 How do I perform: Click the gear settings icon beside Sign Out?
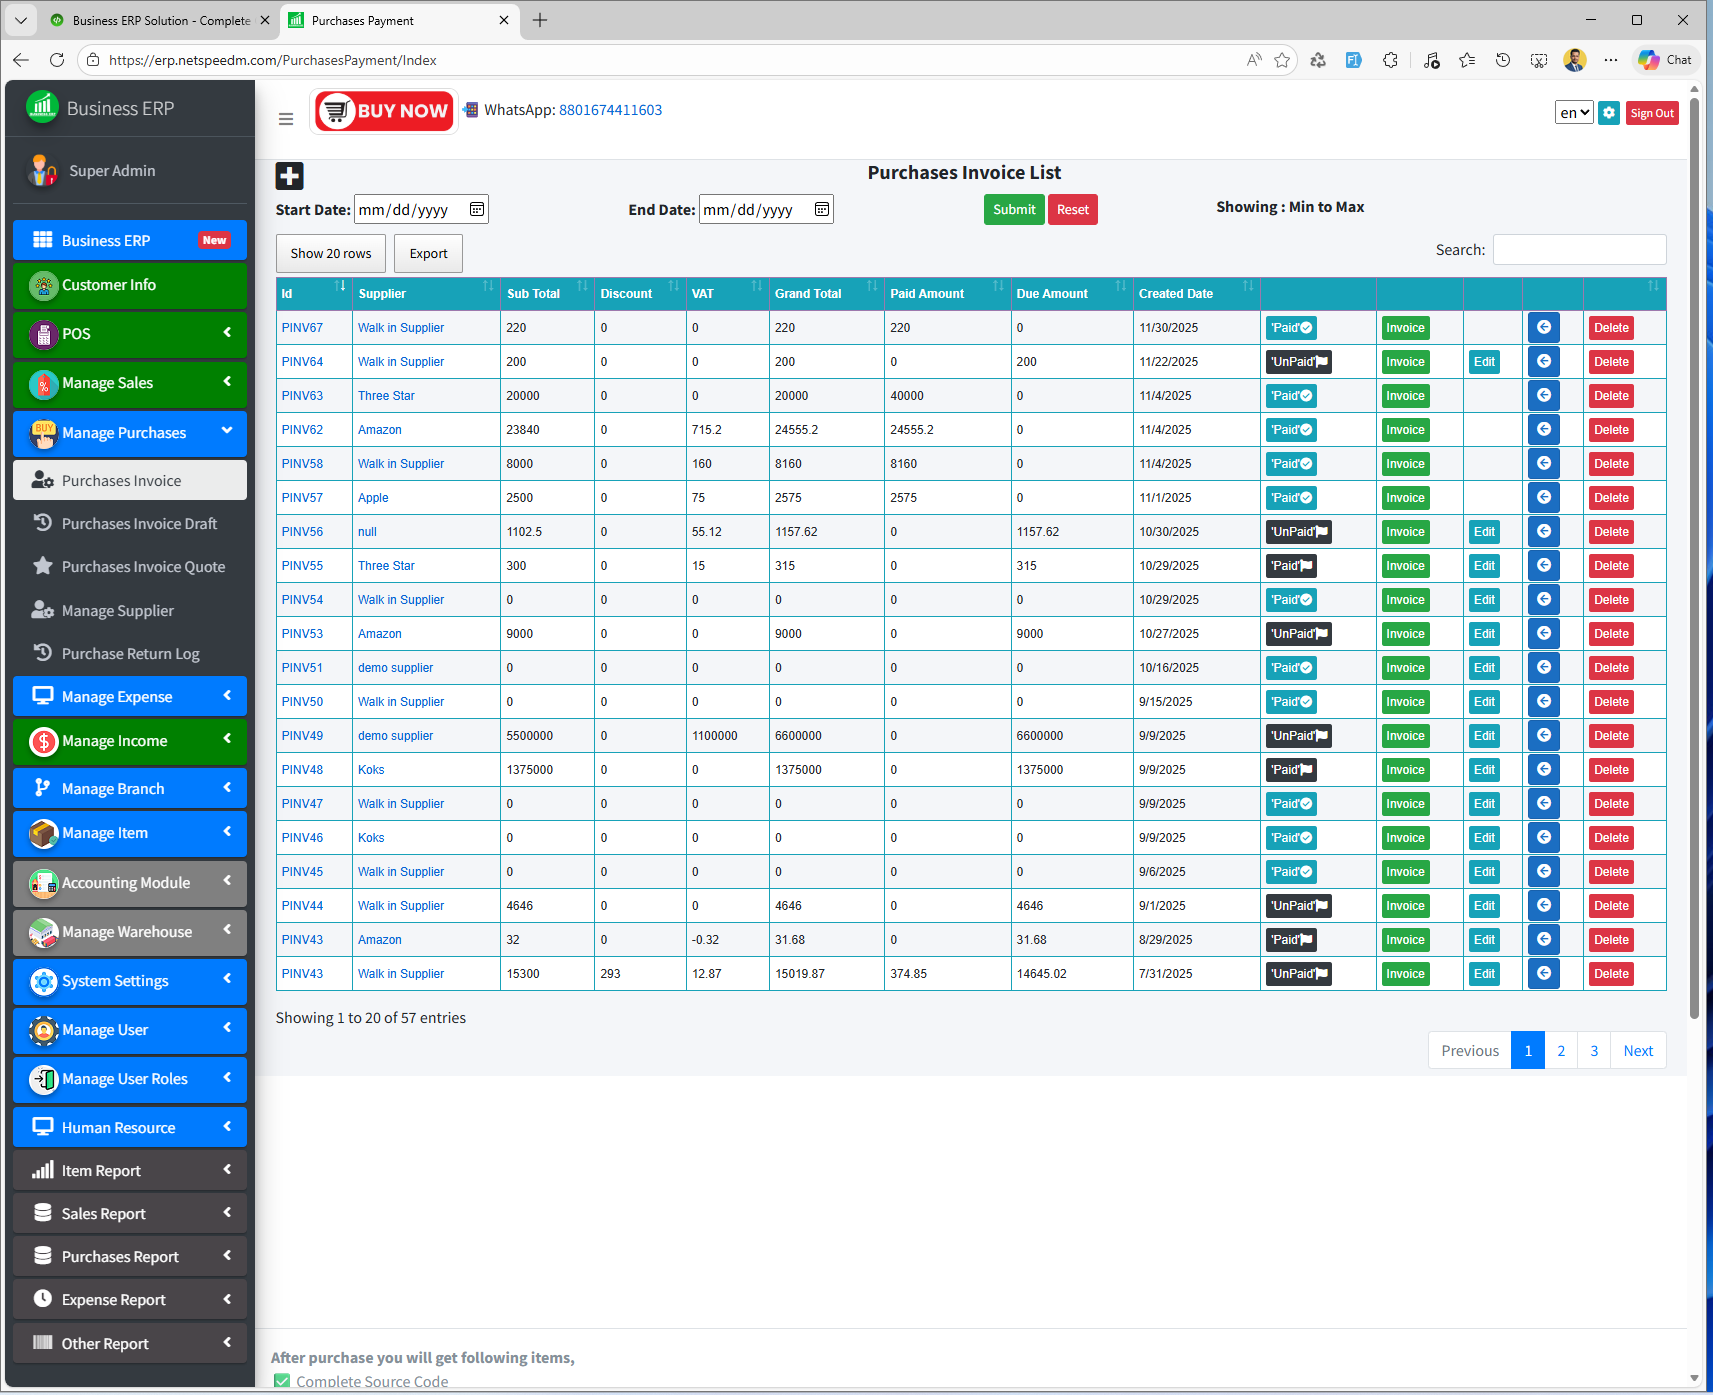pyautogui.click(x=1608, y=113)
